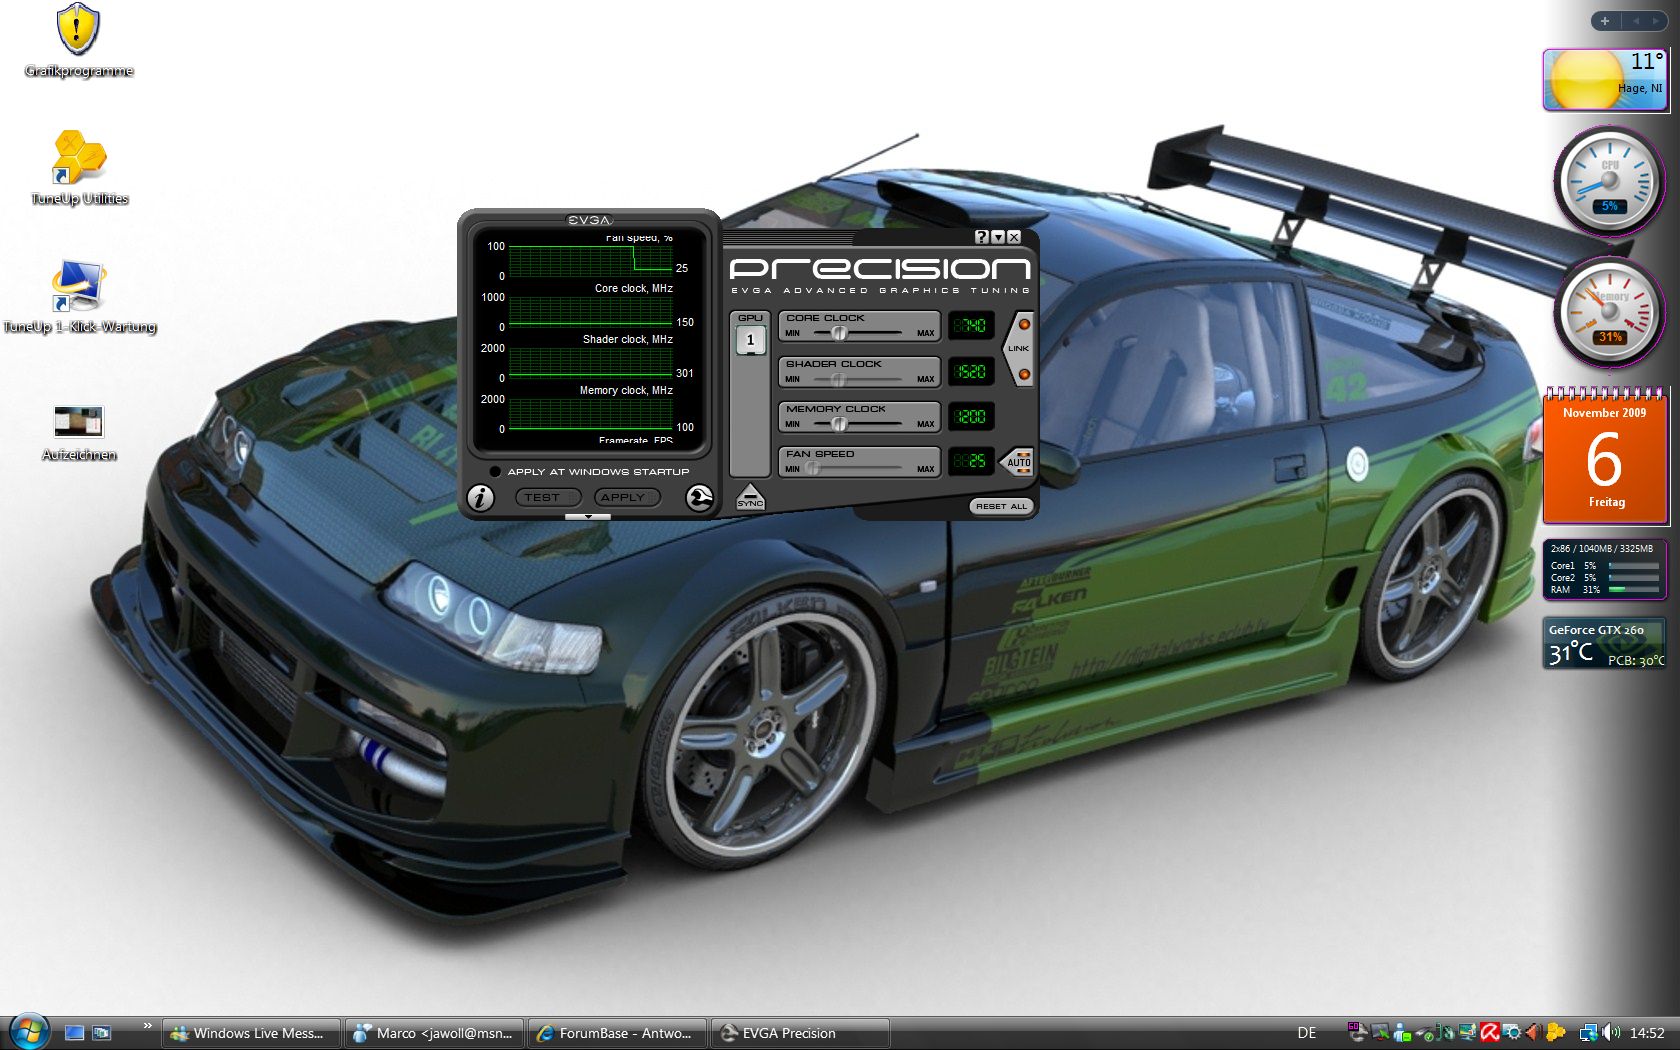Click the sidebar previous gadgets page arrow

point(1636,21)
